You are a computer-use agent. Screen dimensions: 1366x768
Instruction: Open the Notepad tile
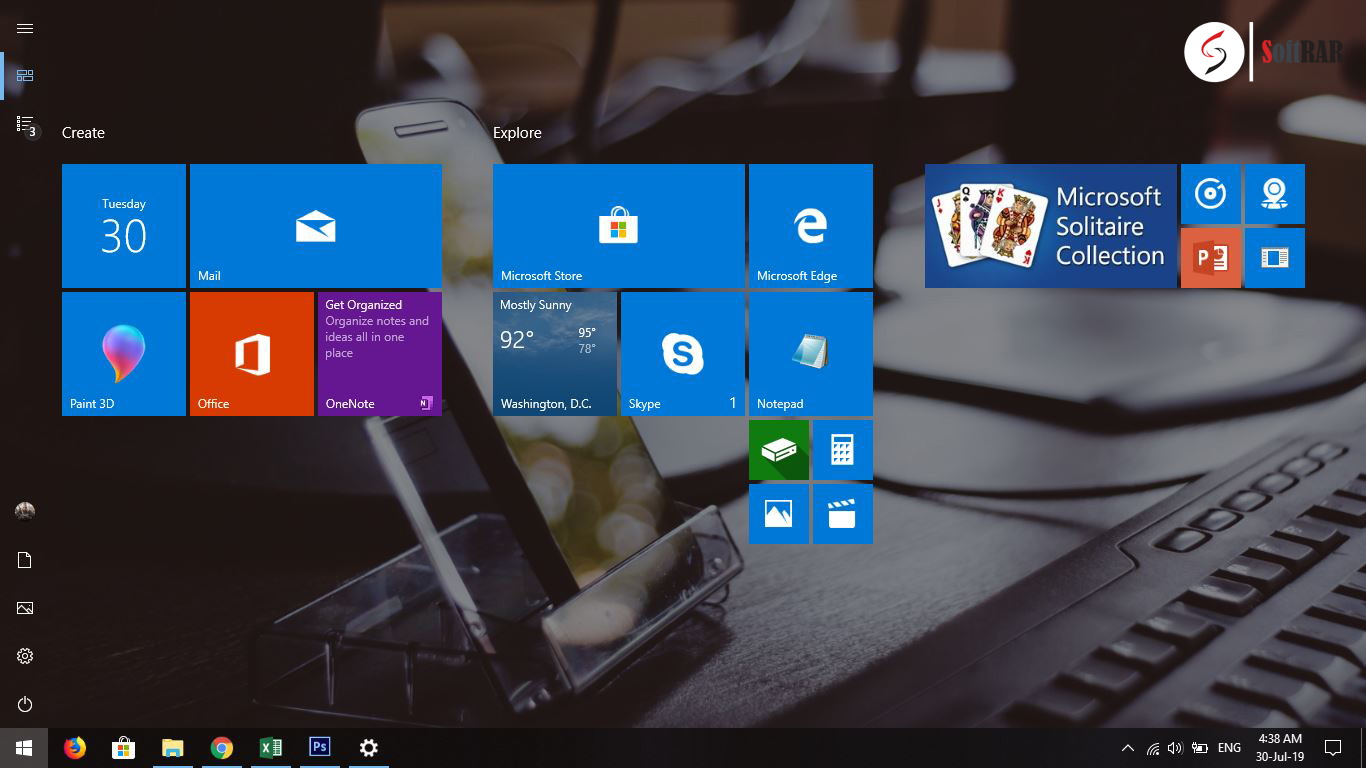point(811,354)
